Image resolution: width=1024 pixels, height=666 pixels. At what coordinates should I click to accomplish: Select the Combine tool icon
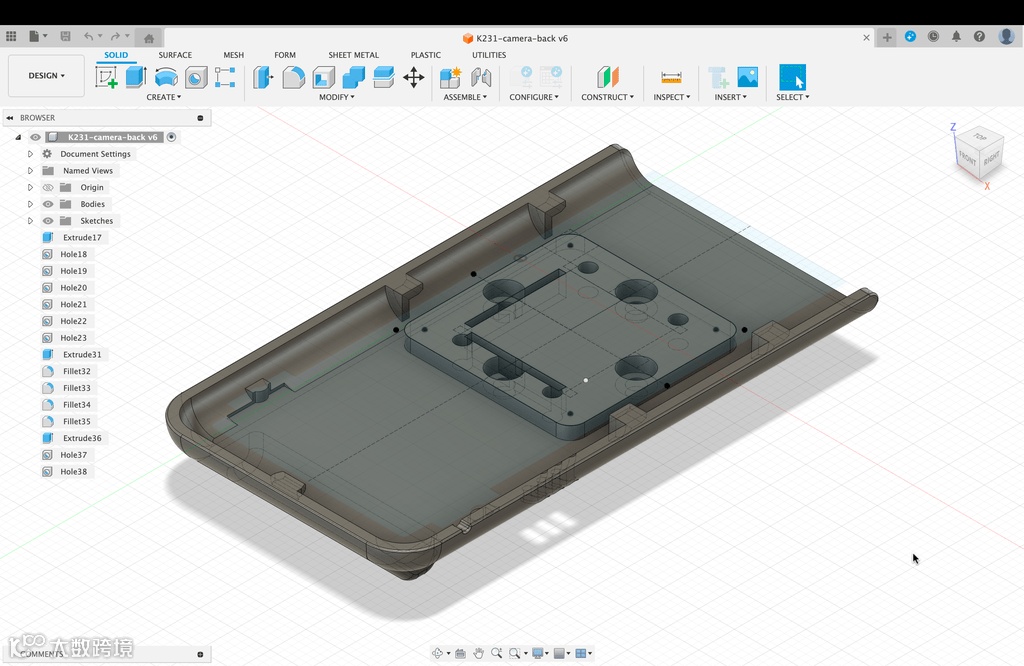(353, 77)
